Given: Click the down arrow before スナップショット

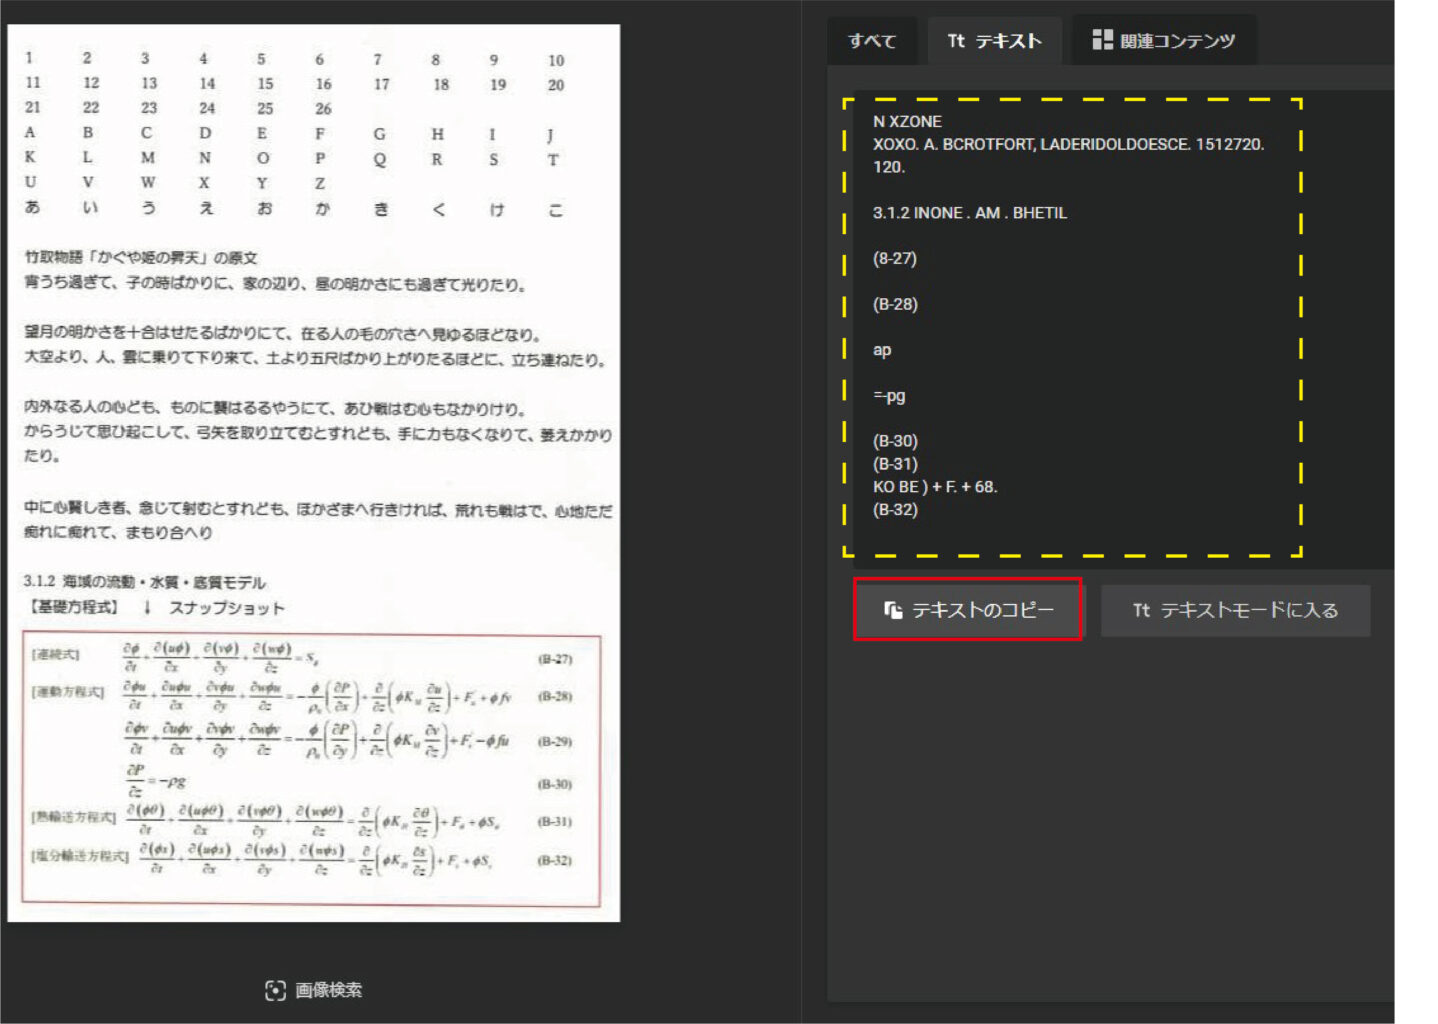Looking at the screenshot, I should (x=147, y=607).
